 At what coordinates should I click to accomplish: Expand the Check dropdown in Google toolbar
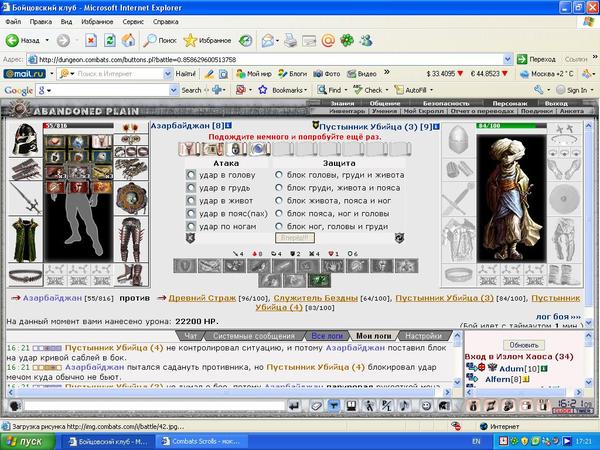point(386,90)
